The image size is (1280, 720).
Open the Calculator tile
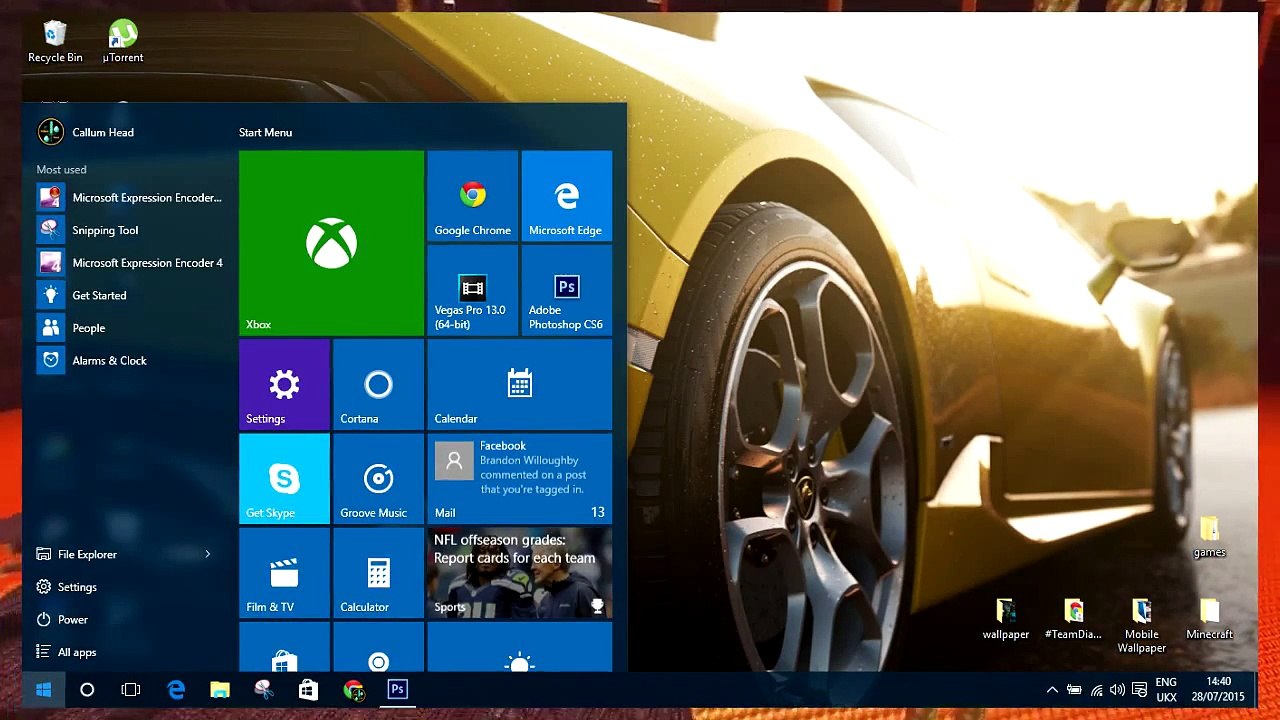(378, 573)
